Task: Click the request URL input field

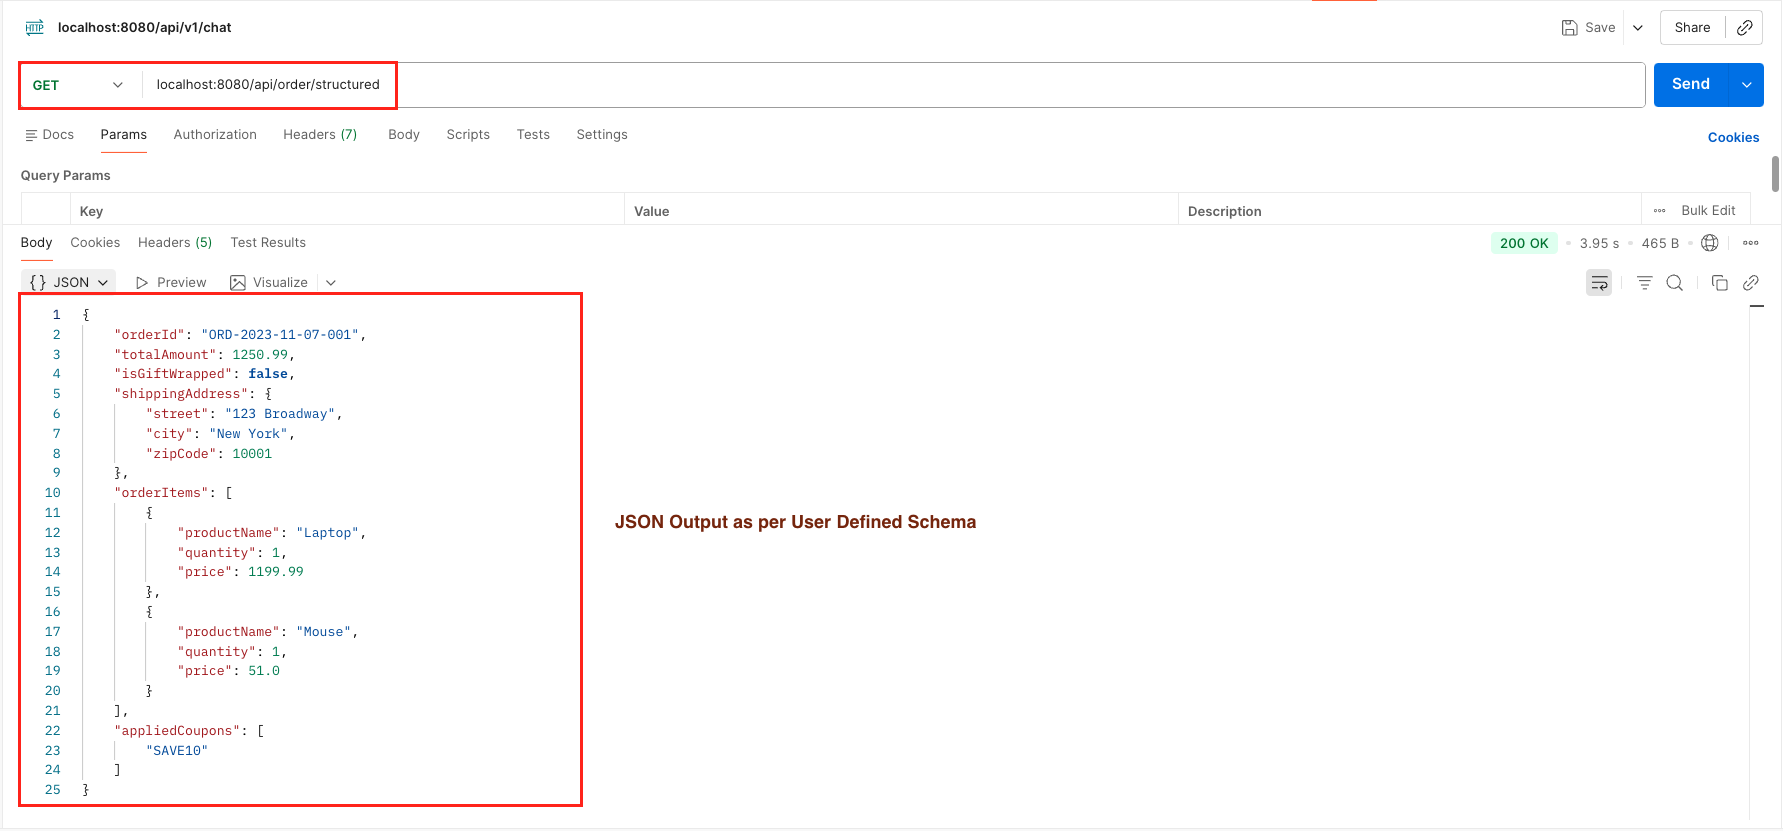Action: [x=894, y=85]
